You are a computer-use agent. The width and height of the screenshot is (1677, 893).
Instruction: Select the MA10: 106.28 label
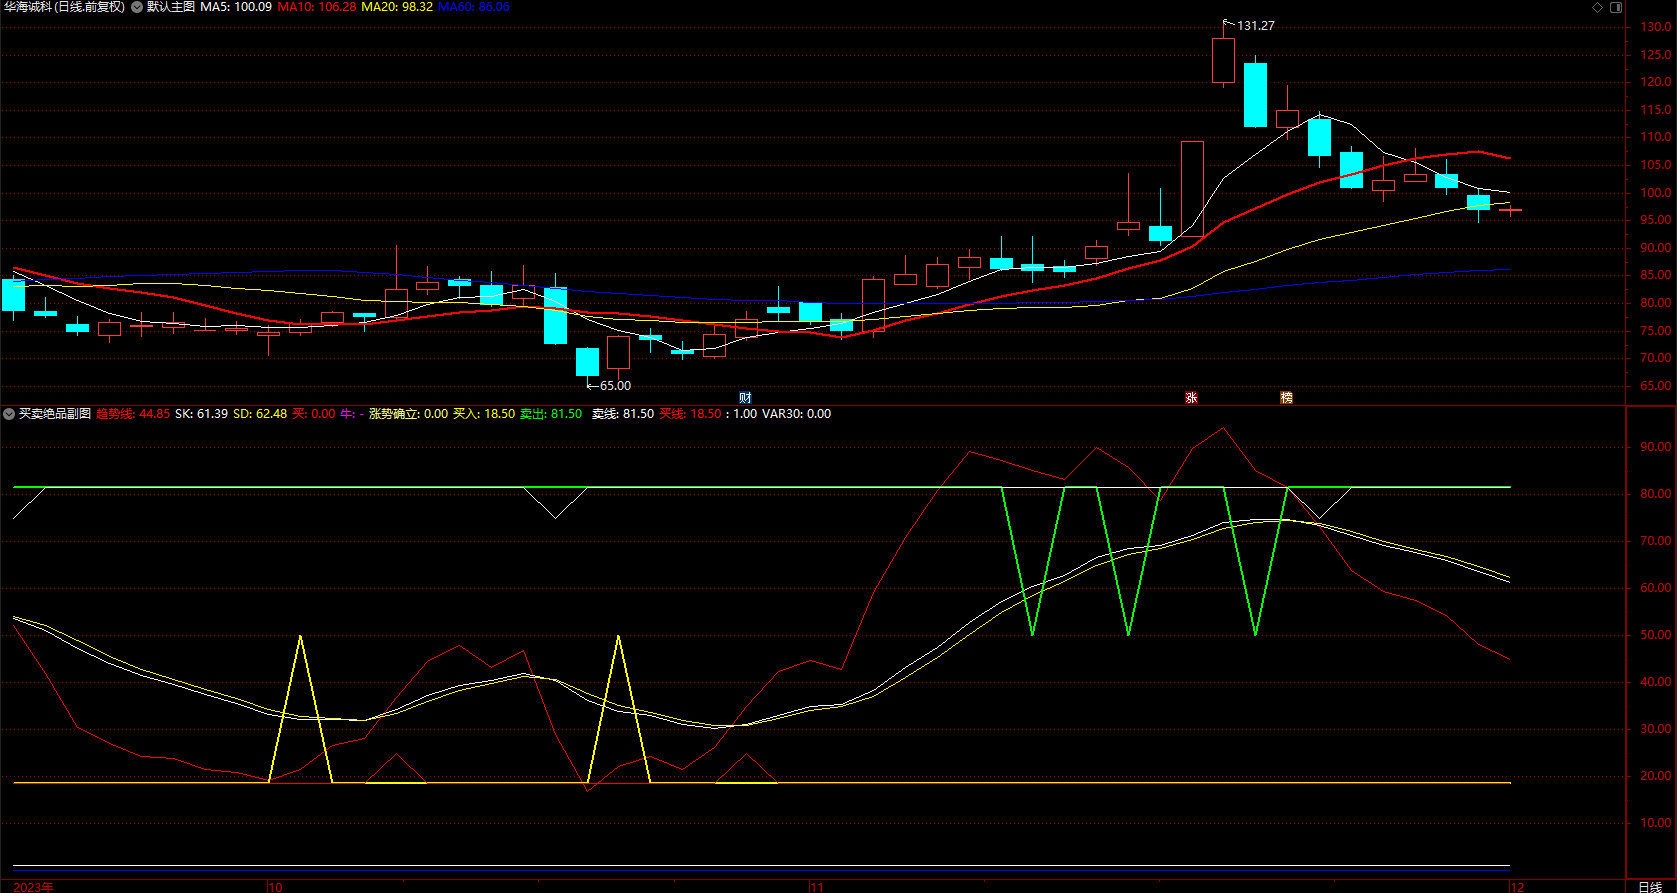(x=316, y=7)
